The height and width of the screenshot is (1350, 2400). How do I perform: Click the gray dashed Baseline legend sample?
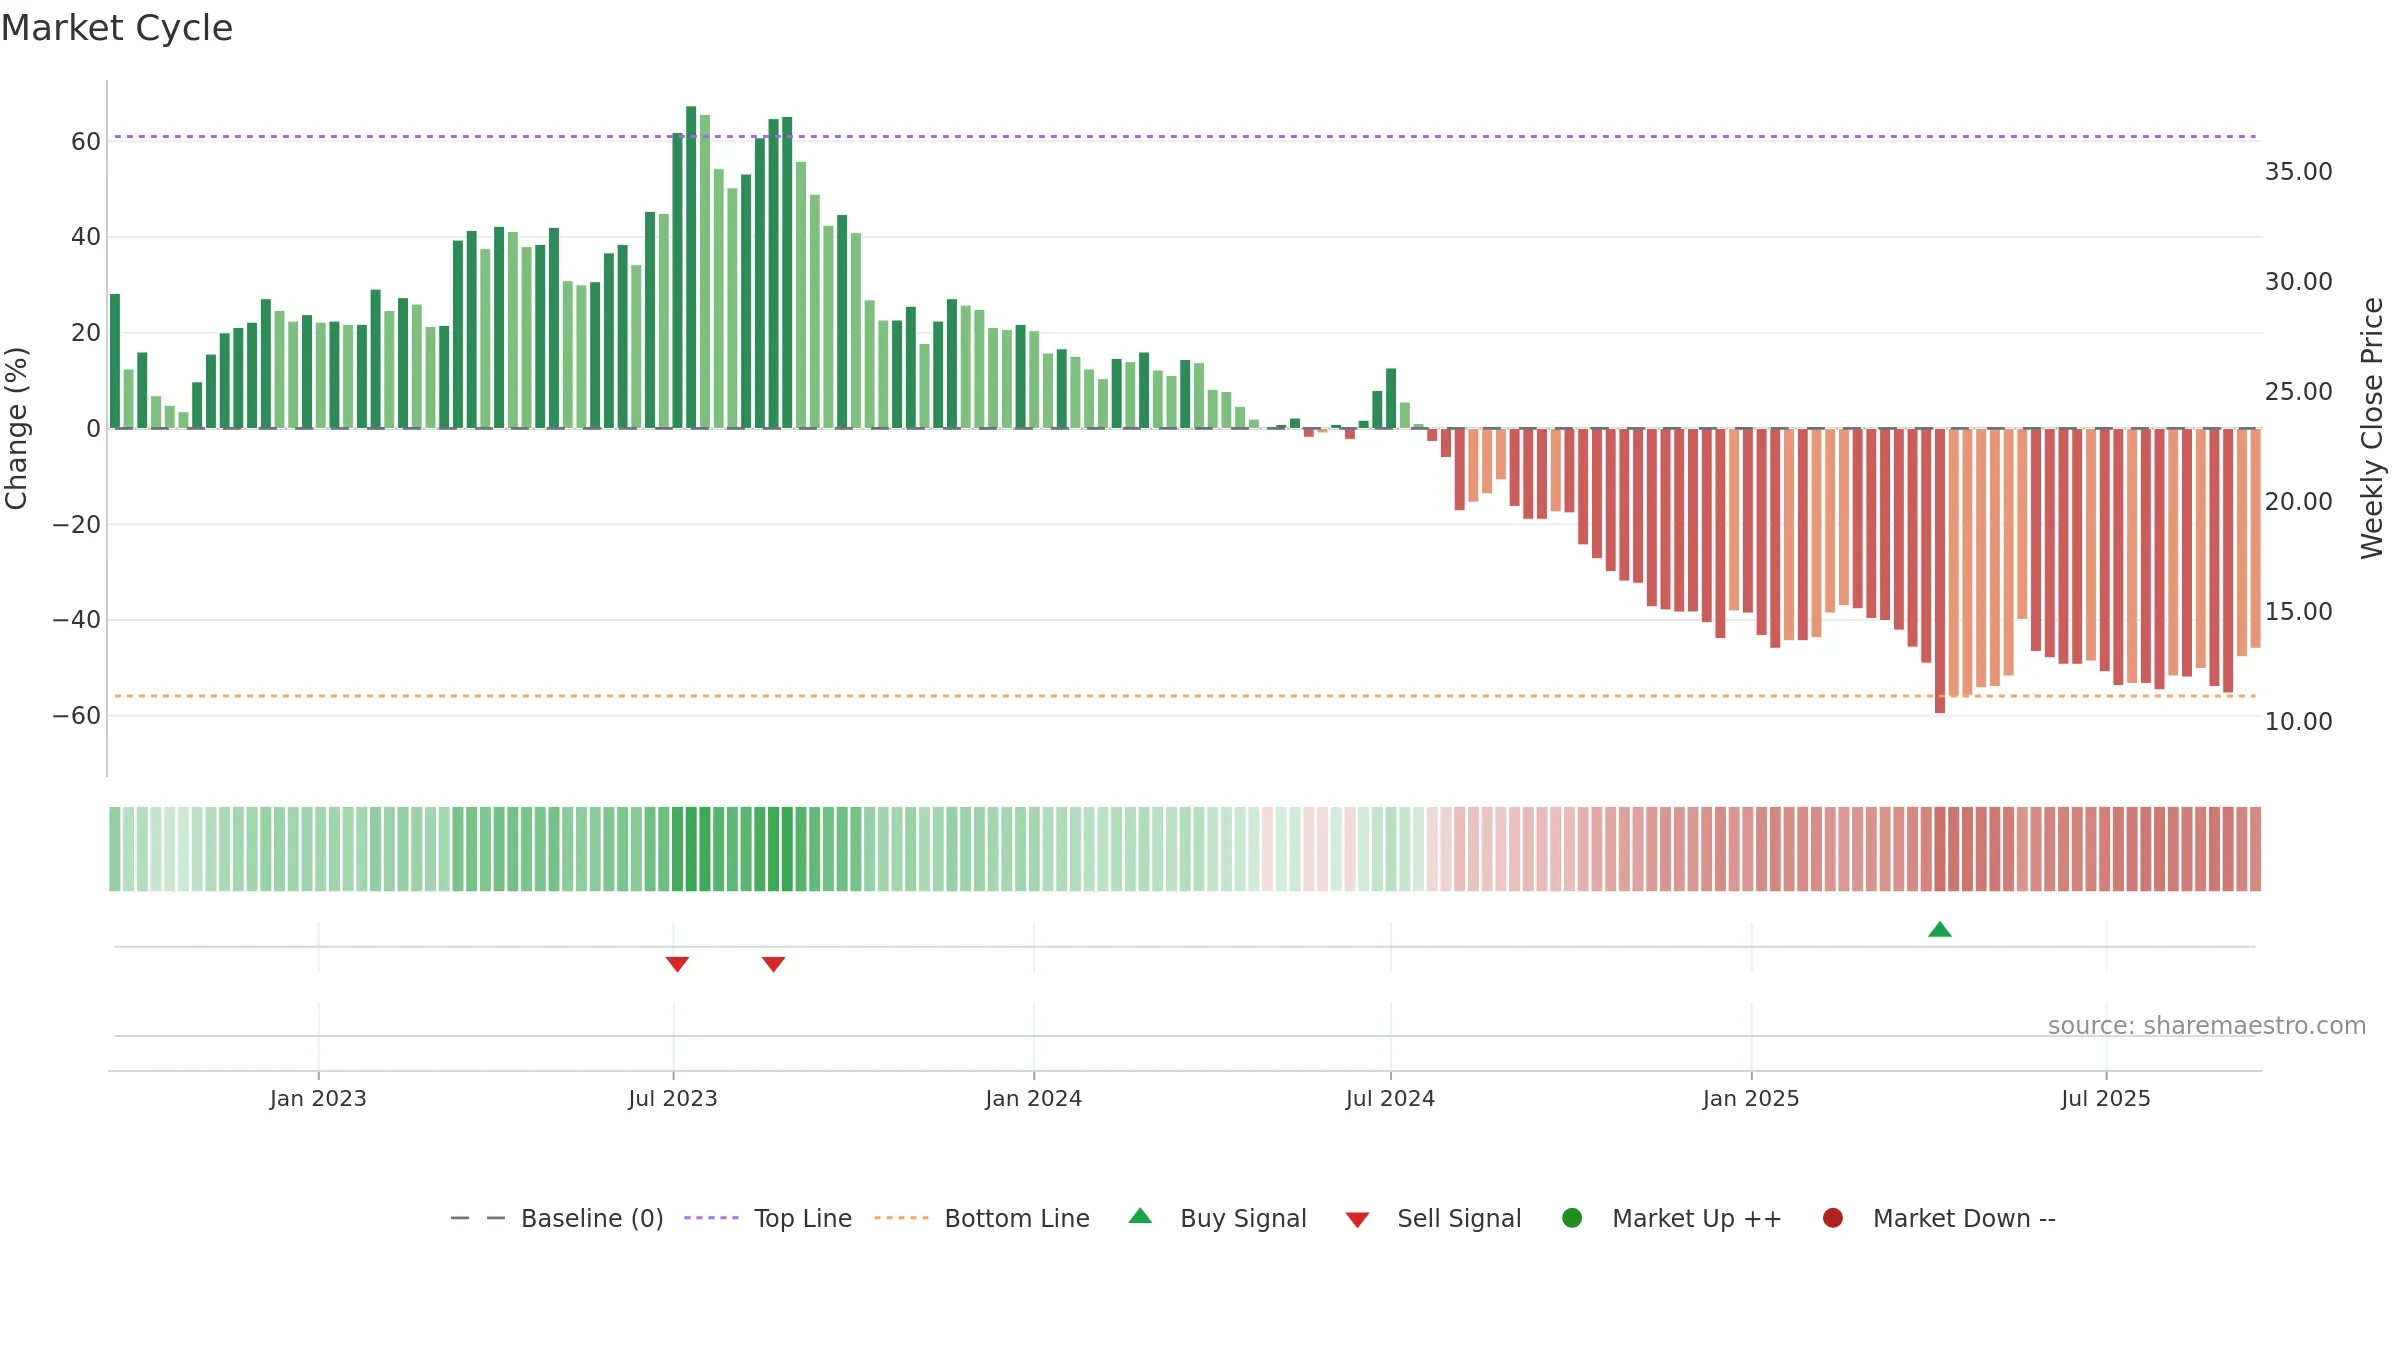pos(478,1218)
